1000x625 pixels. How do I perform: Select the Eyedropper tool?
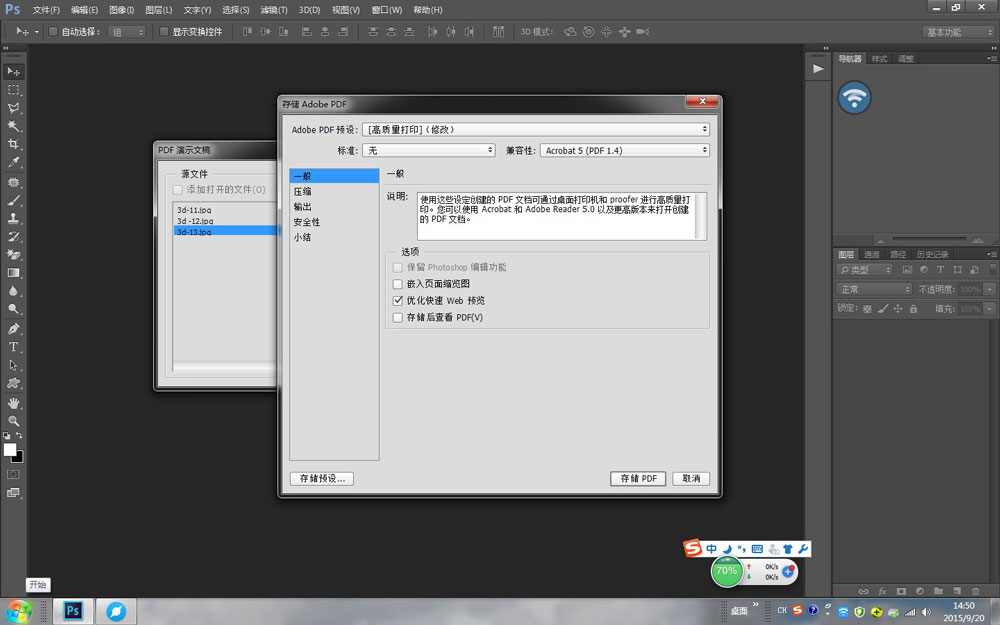[x=13, y=162]
